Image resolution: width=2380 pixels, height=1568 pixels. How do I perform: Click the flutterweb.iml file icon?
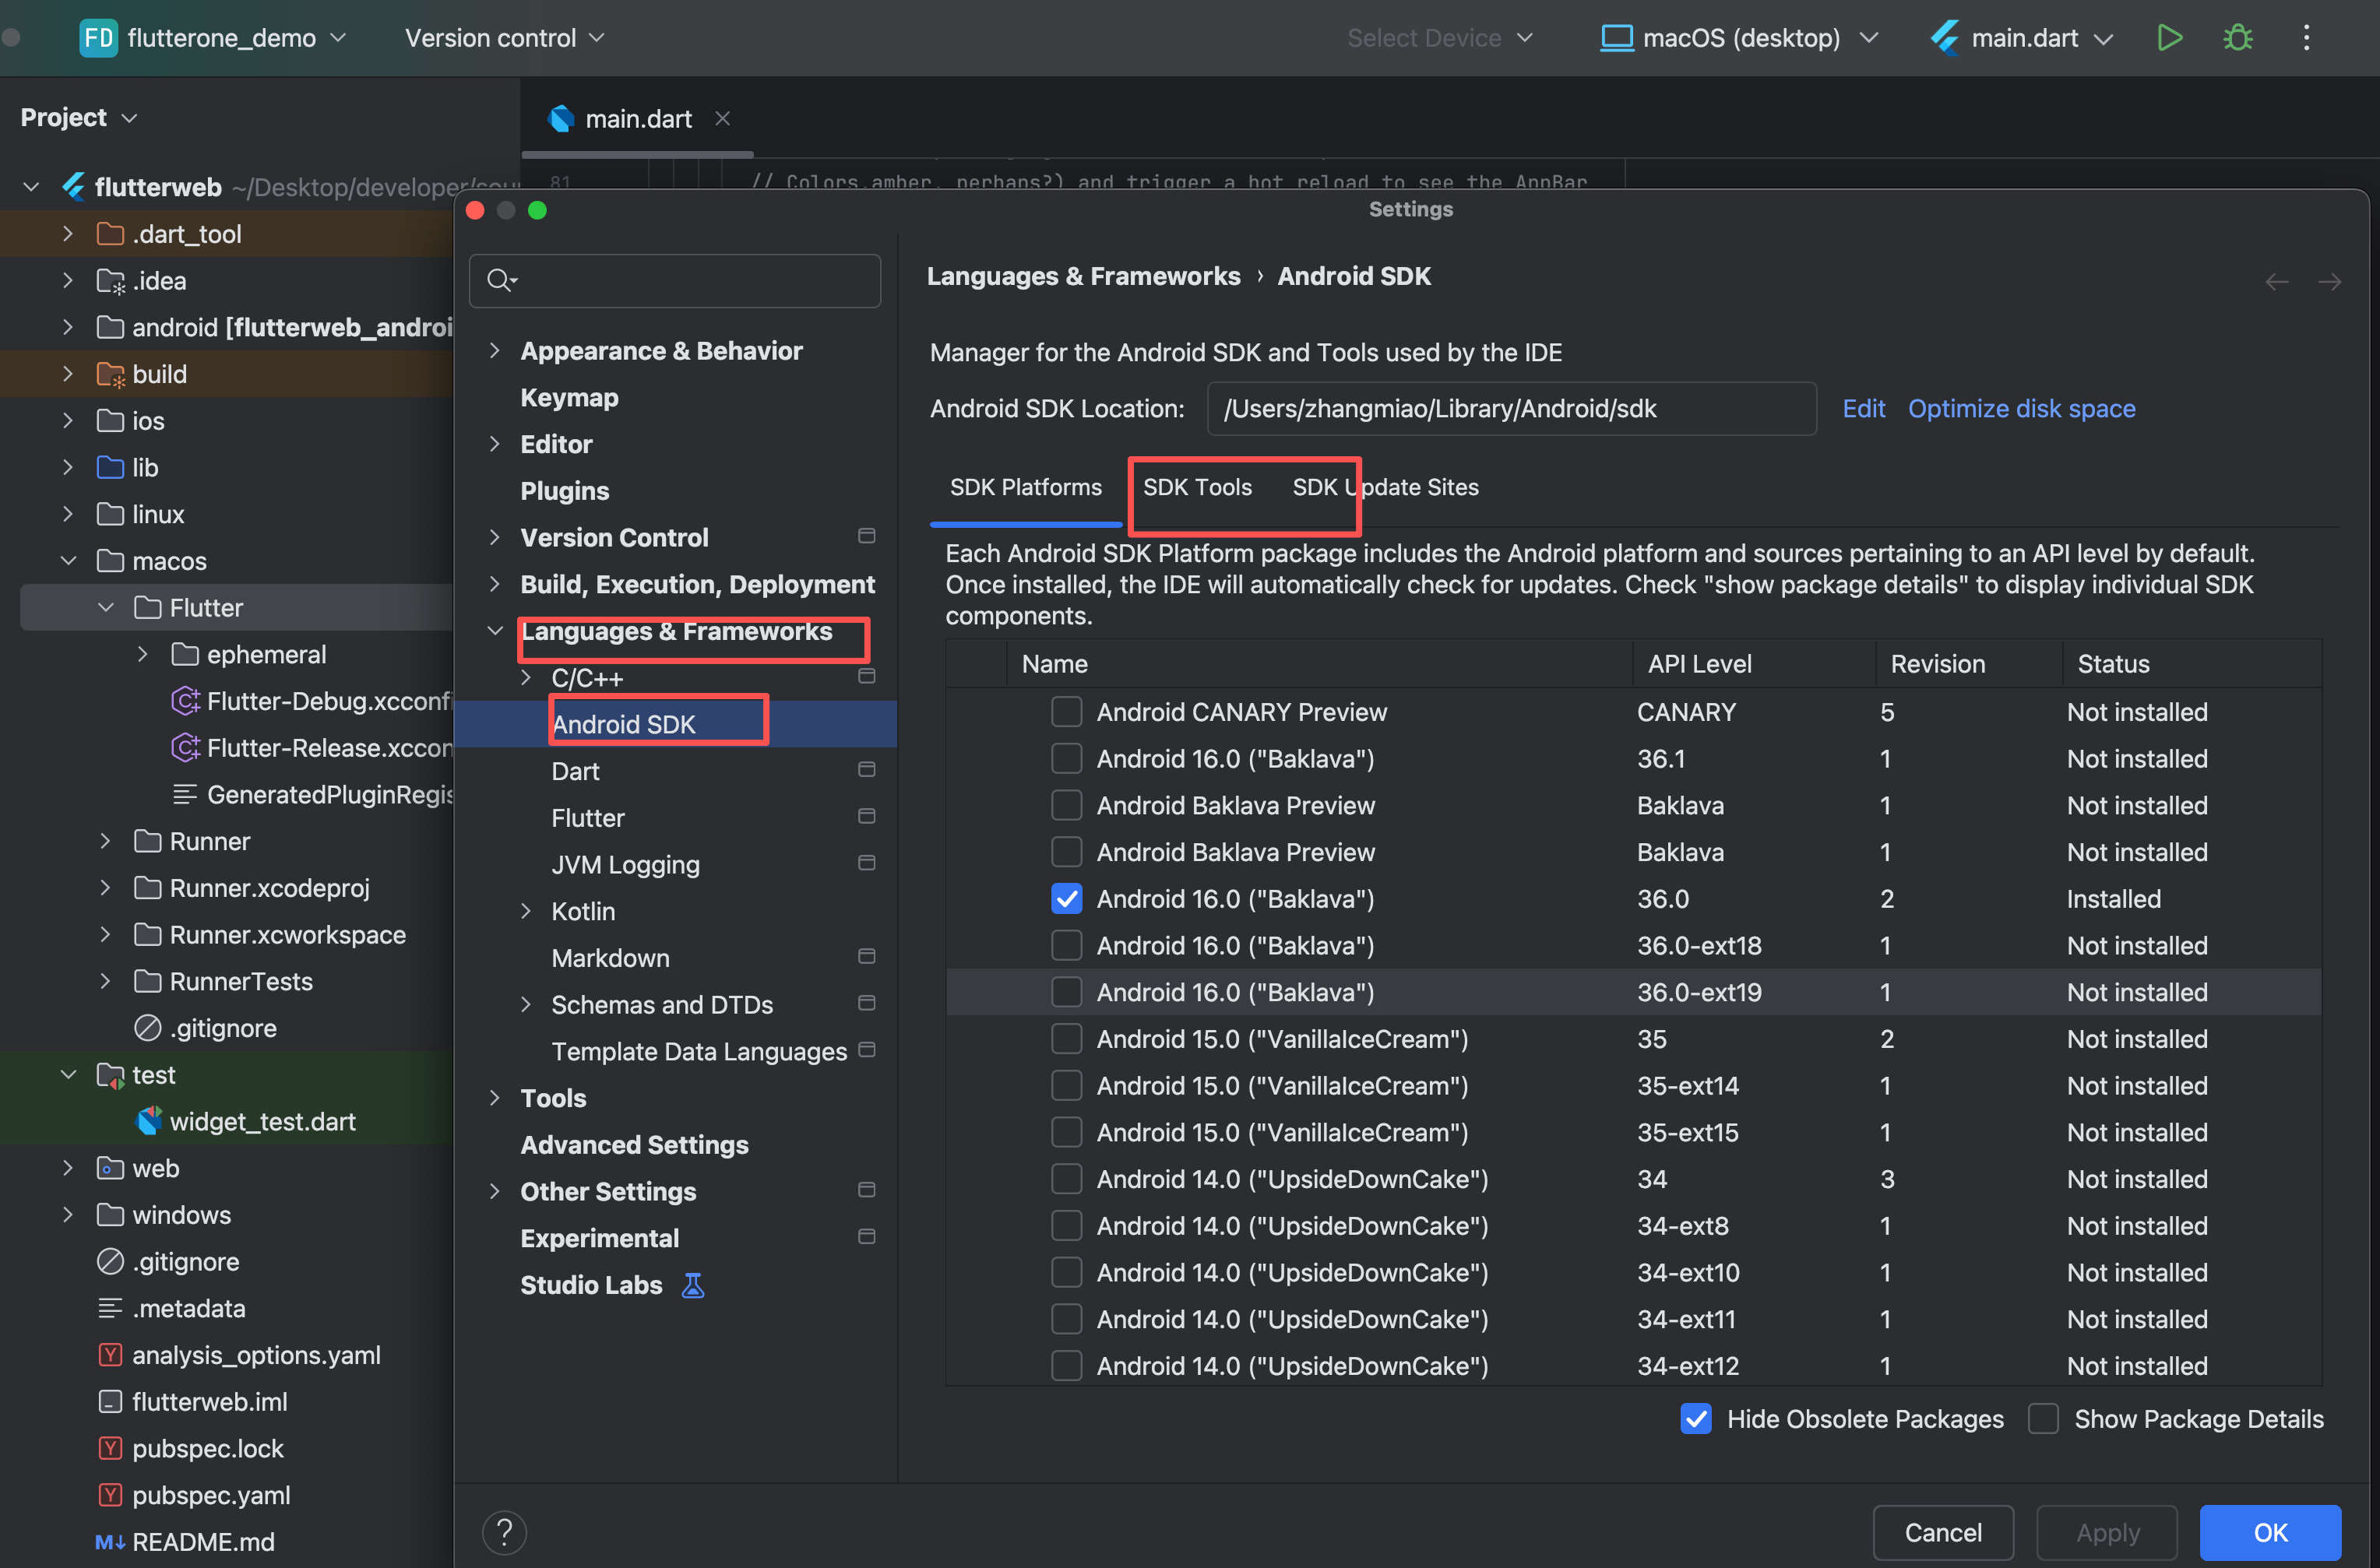(110, 1402)
